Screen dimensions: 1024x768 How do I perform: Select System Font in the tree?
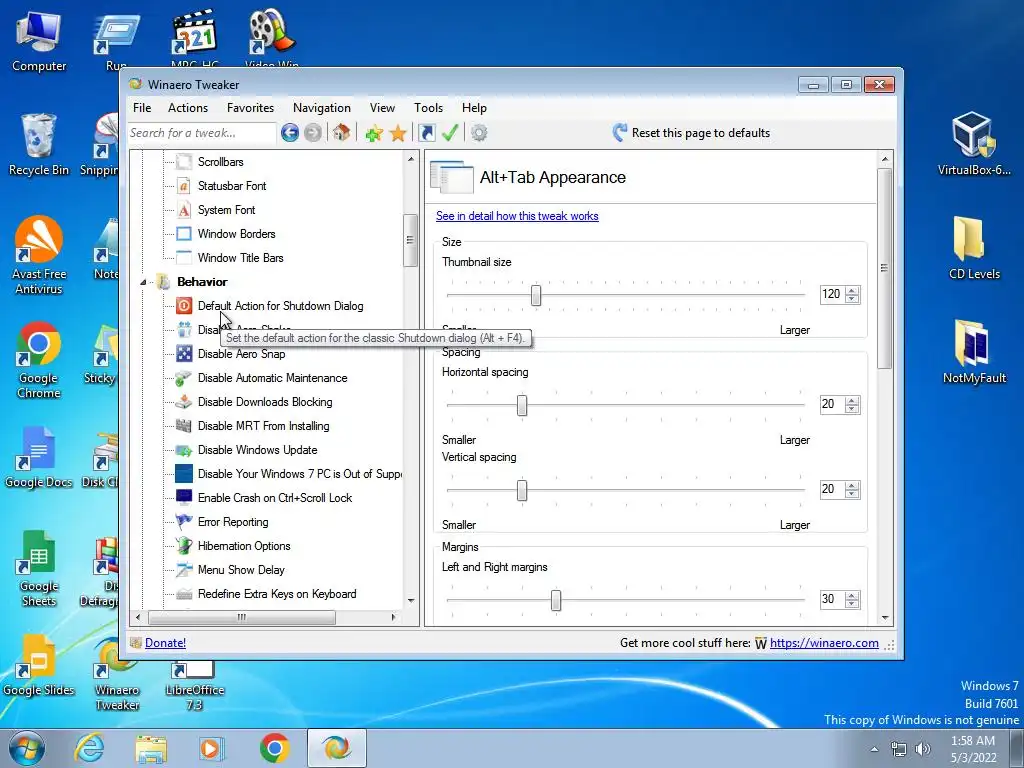click(x=226, y=210)
